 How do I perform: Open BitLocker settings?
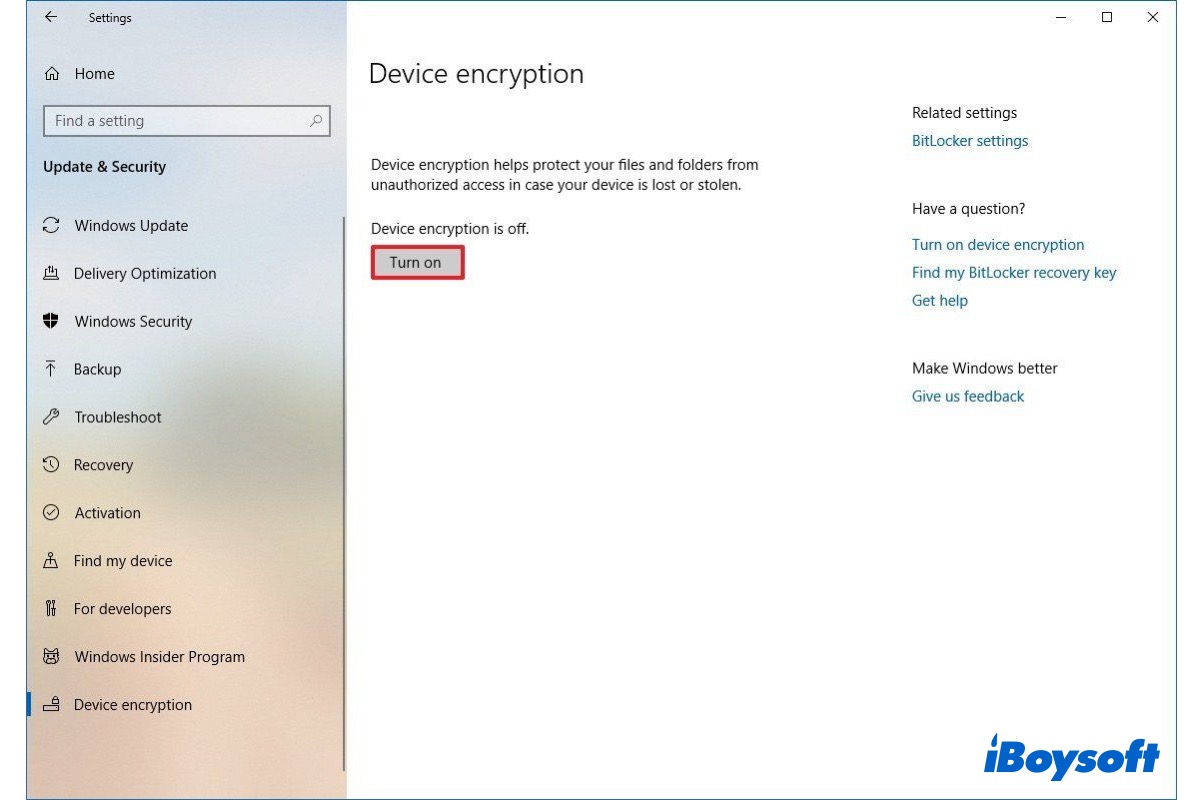coord(969,140)
